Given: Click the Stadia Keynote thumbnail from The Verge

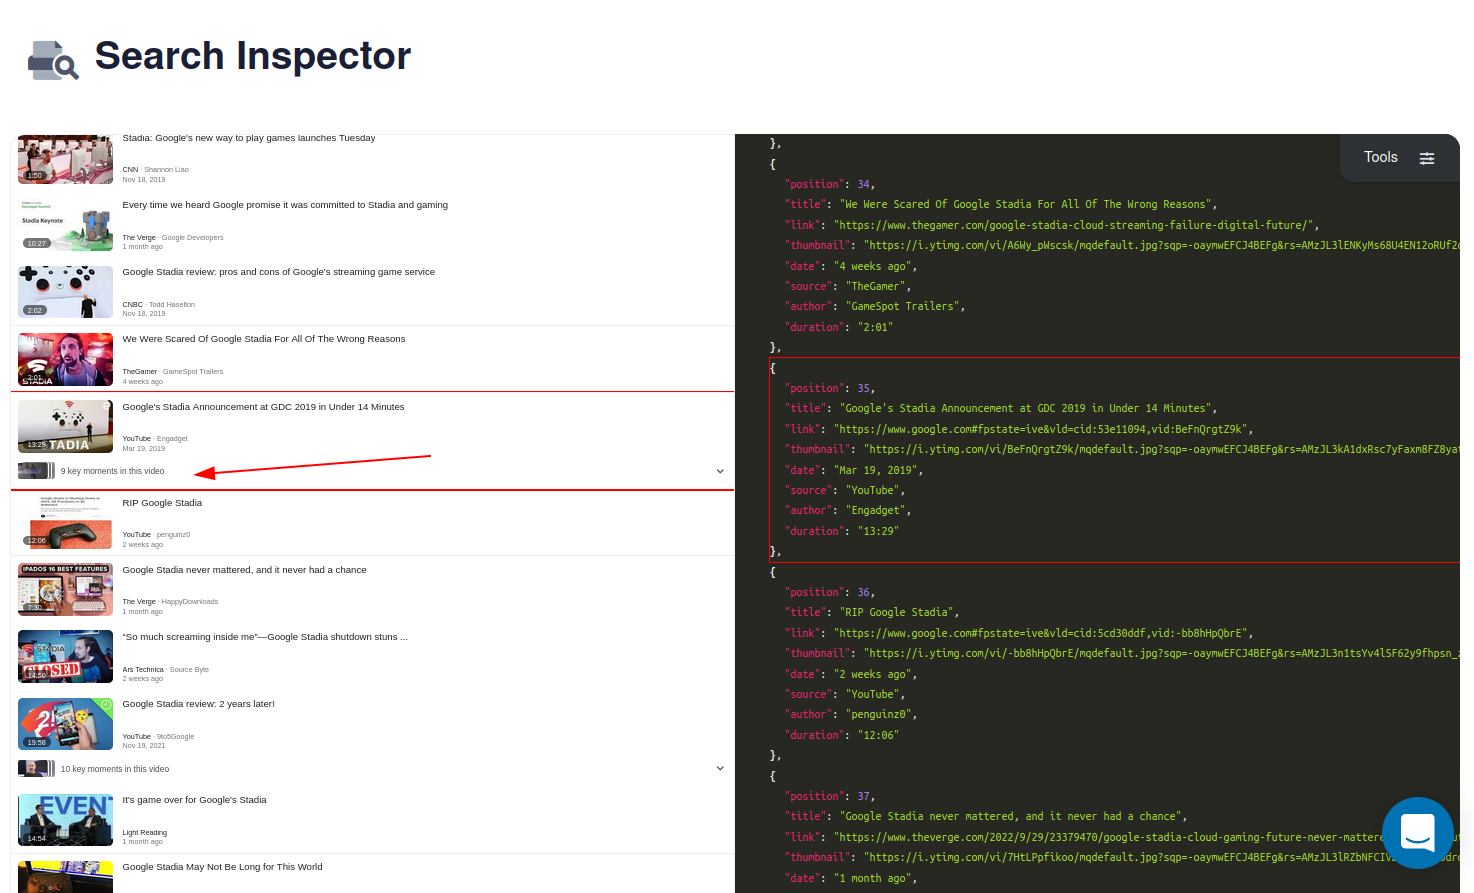Looking at the screenshot, I should [x=65, y=226].
